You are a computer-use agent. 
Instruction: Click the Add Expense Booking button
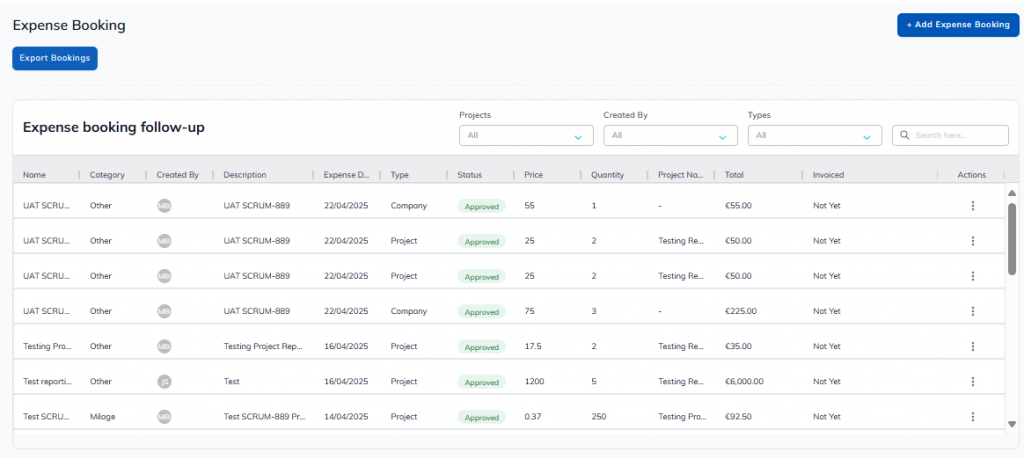[958, 25]
